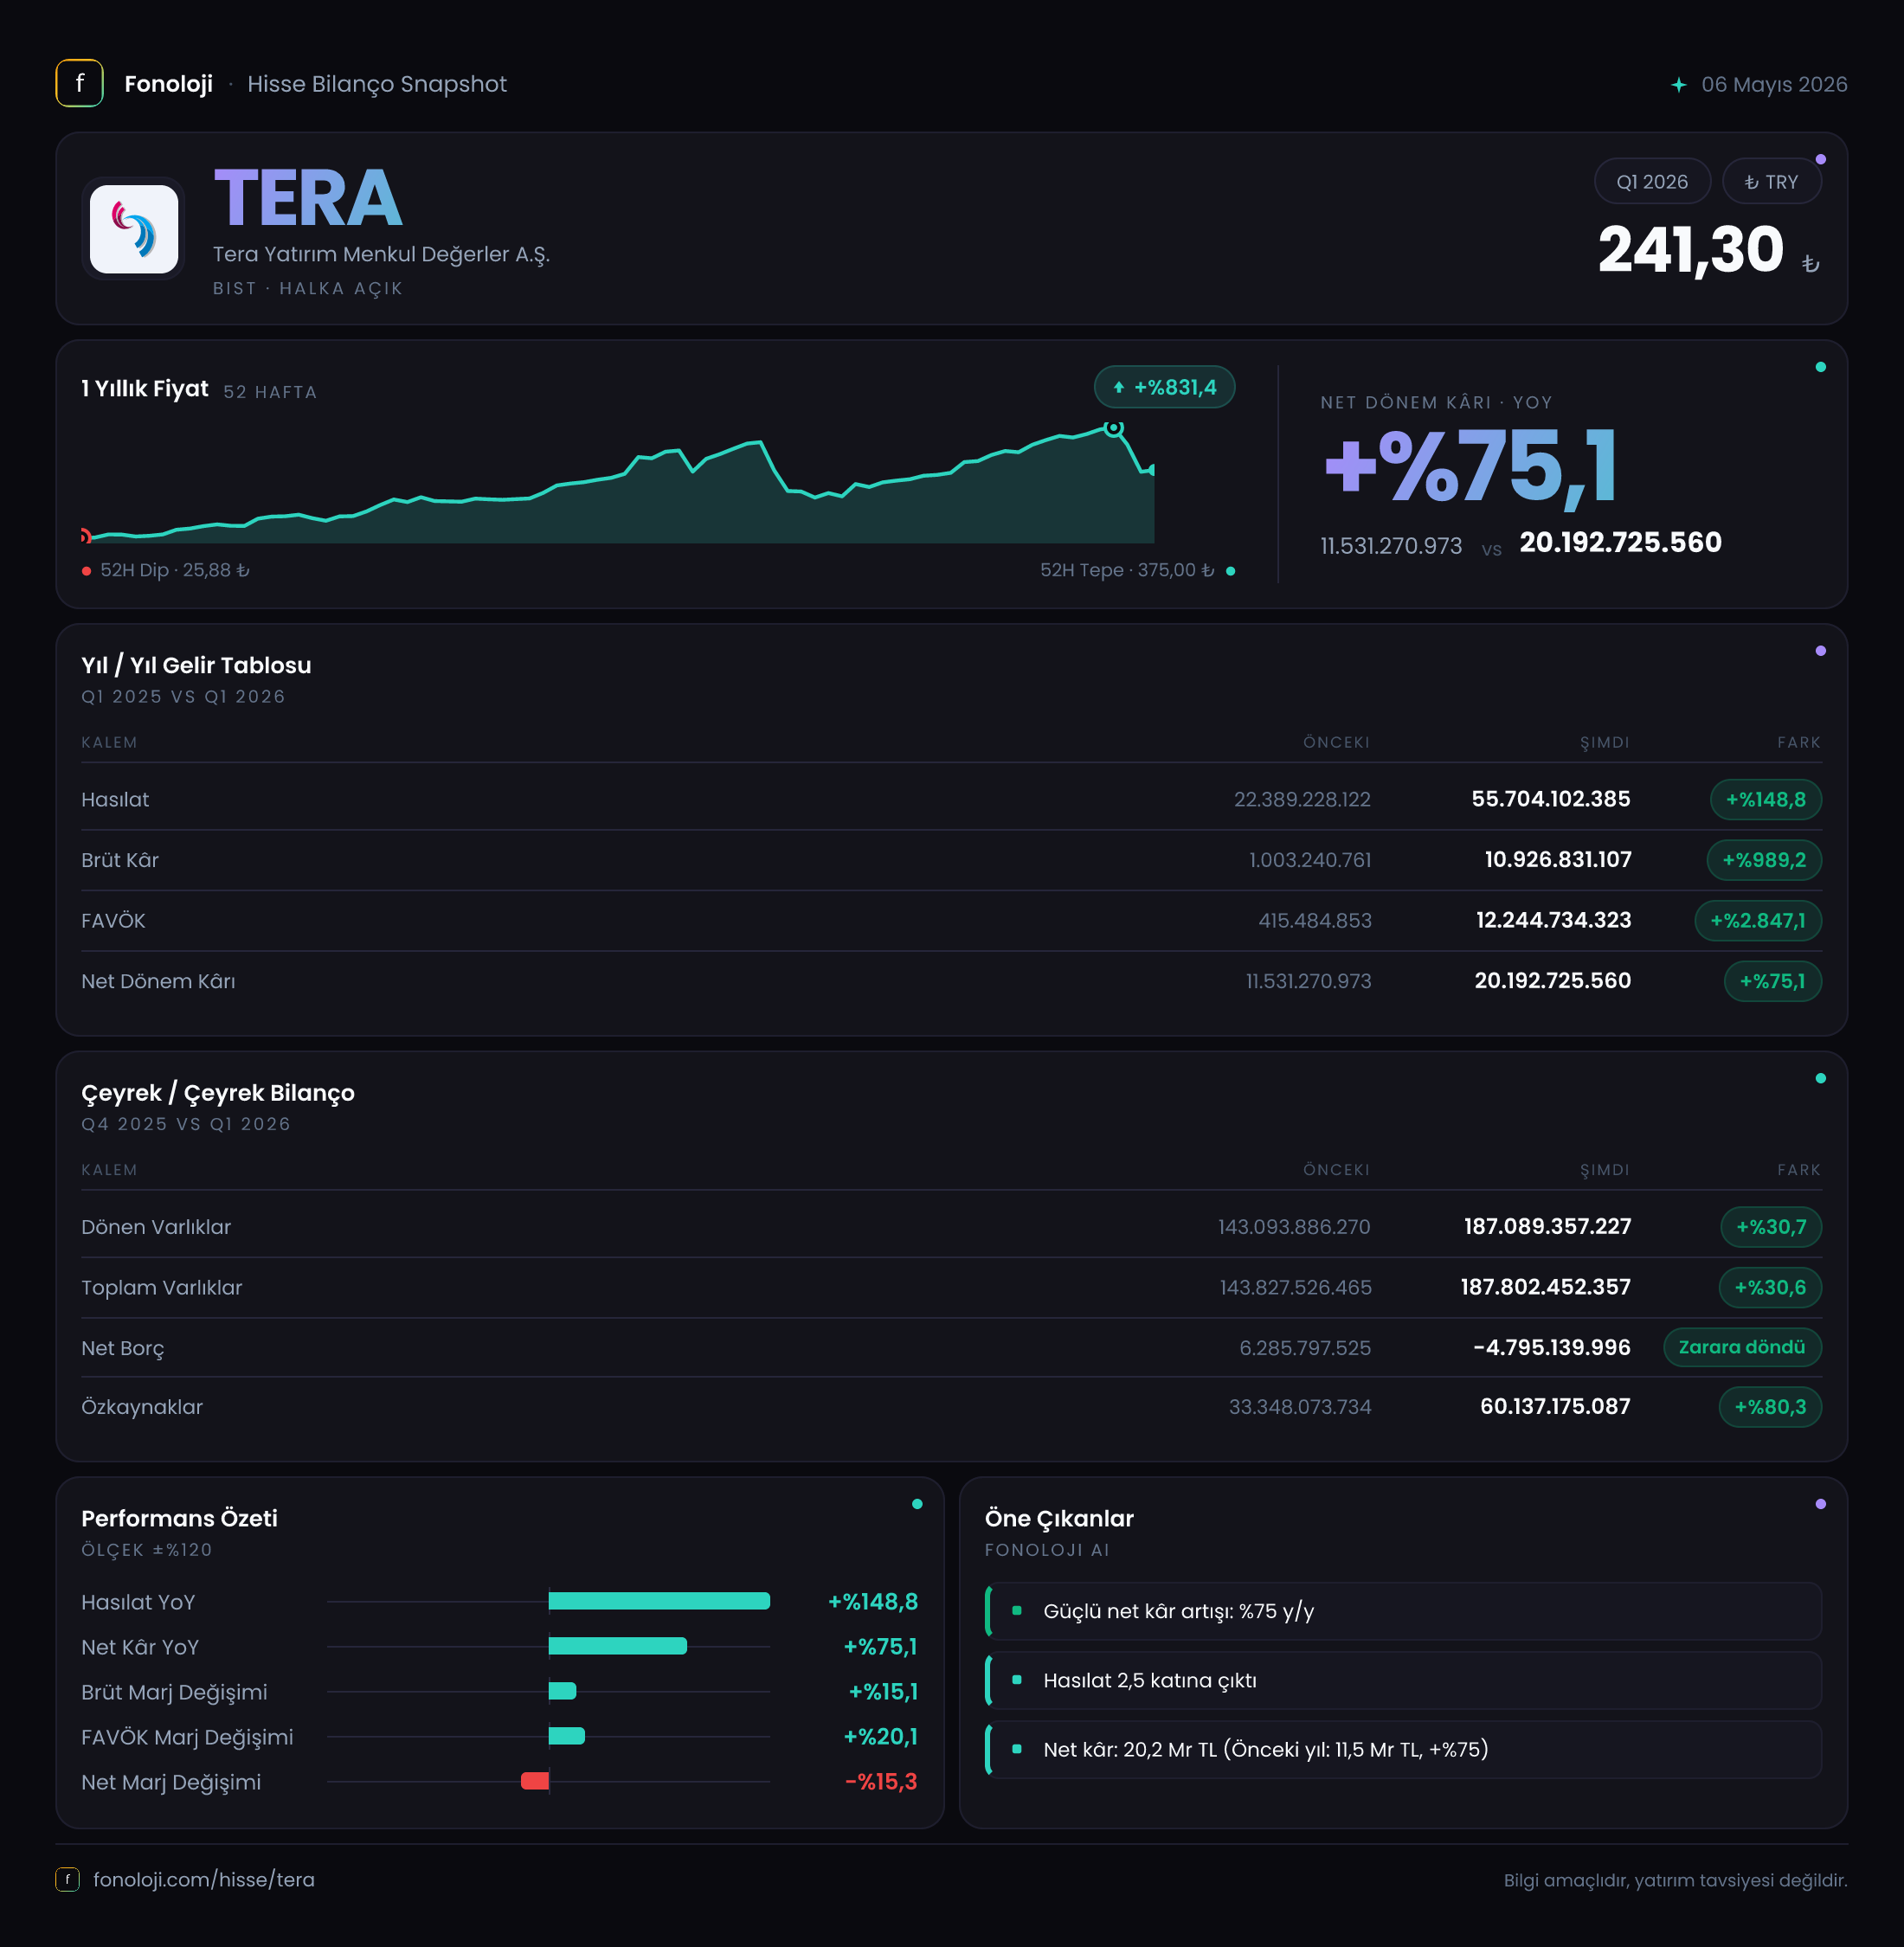Select the TRY currency pill
Viewport: 1904px width, 1947px height.
point(1771,182)
